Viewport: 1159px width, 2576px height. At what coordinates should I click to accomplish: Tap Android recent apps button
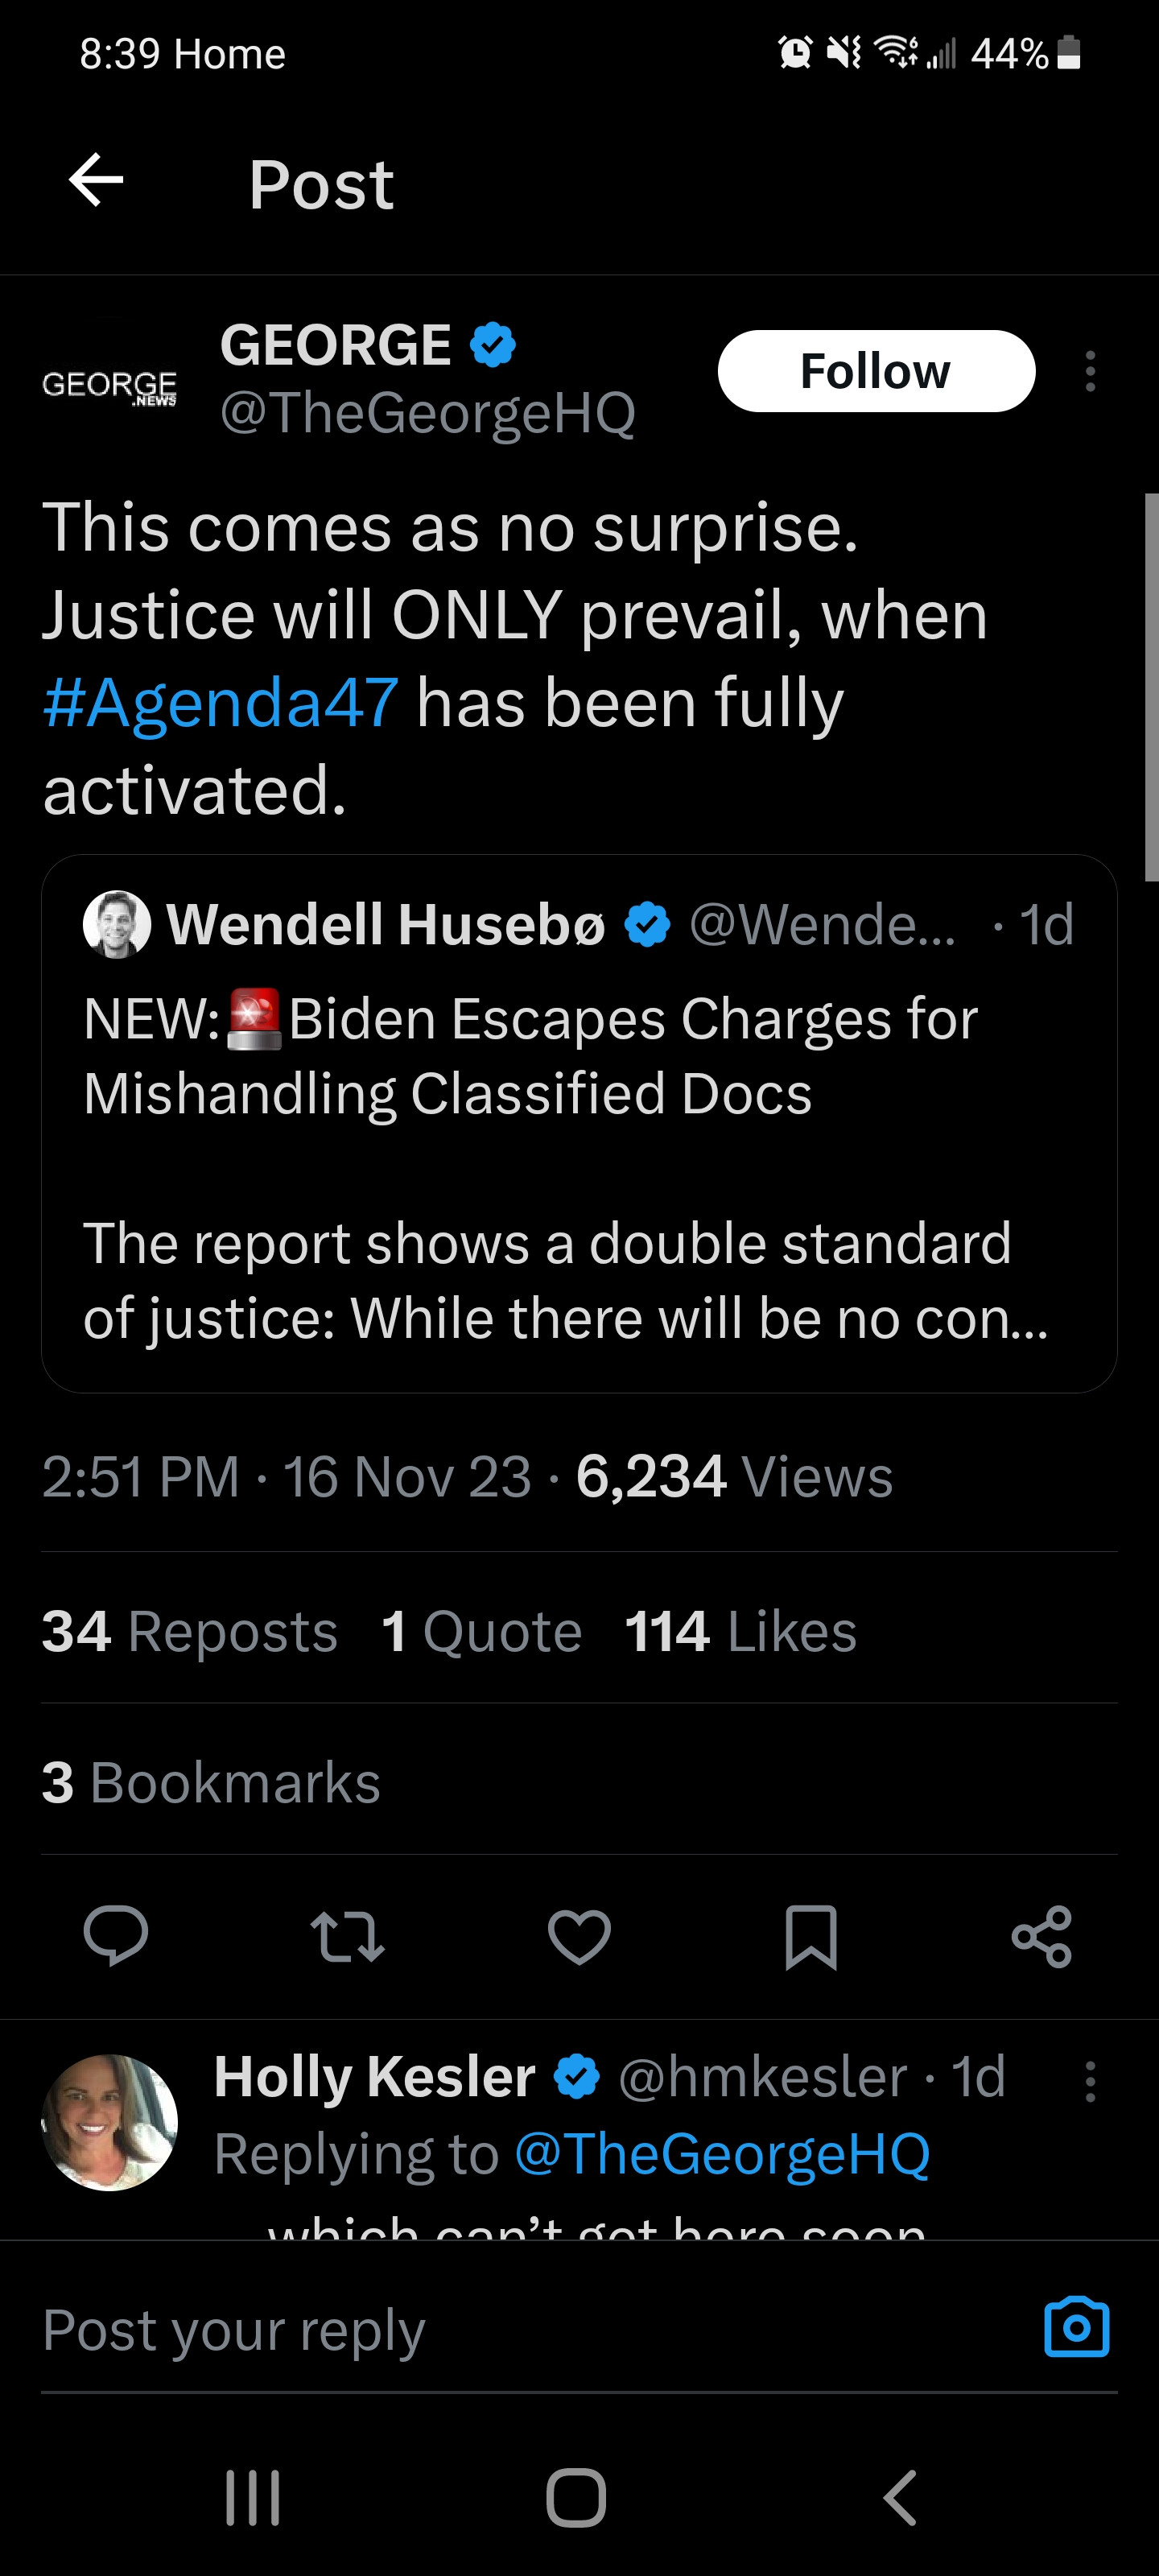[252, 2497]
